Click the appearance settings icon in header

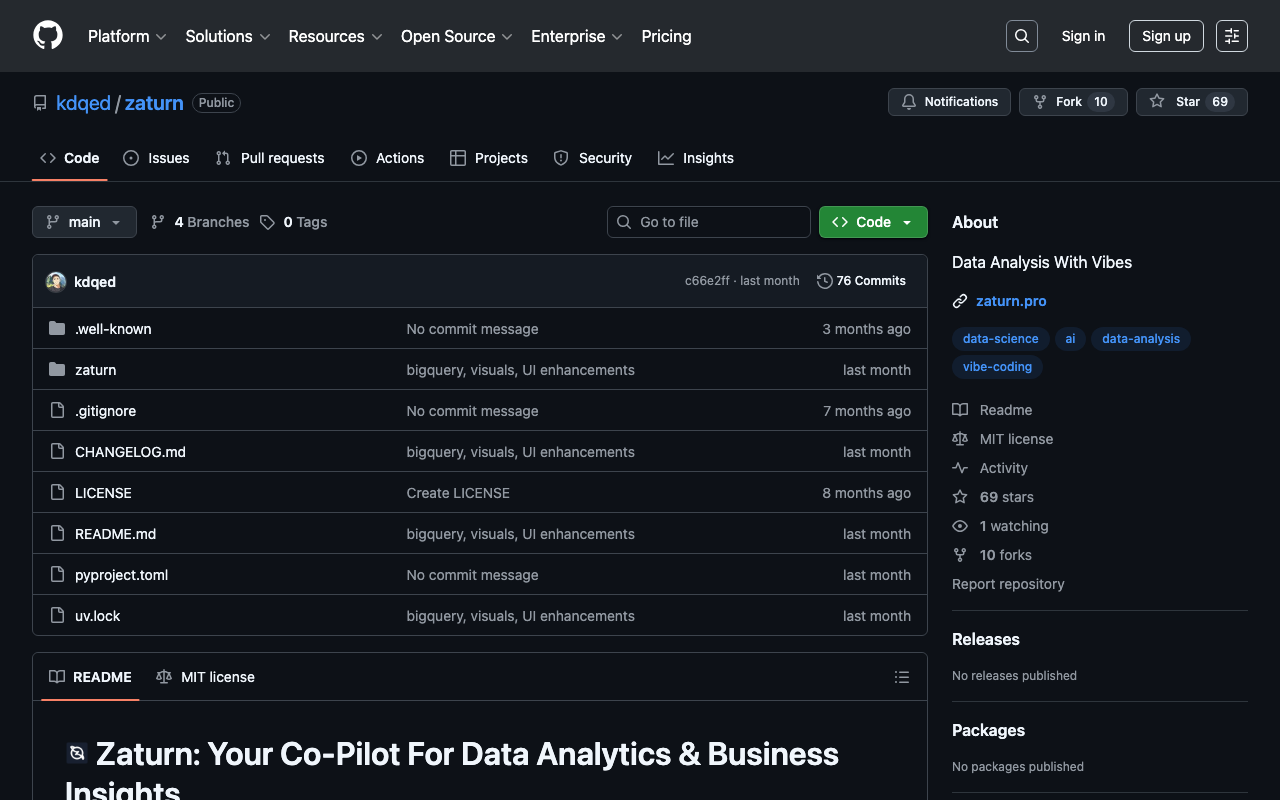coord(1231,36)
